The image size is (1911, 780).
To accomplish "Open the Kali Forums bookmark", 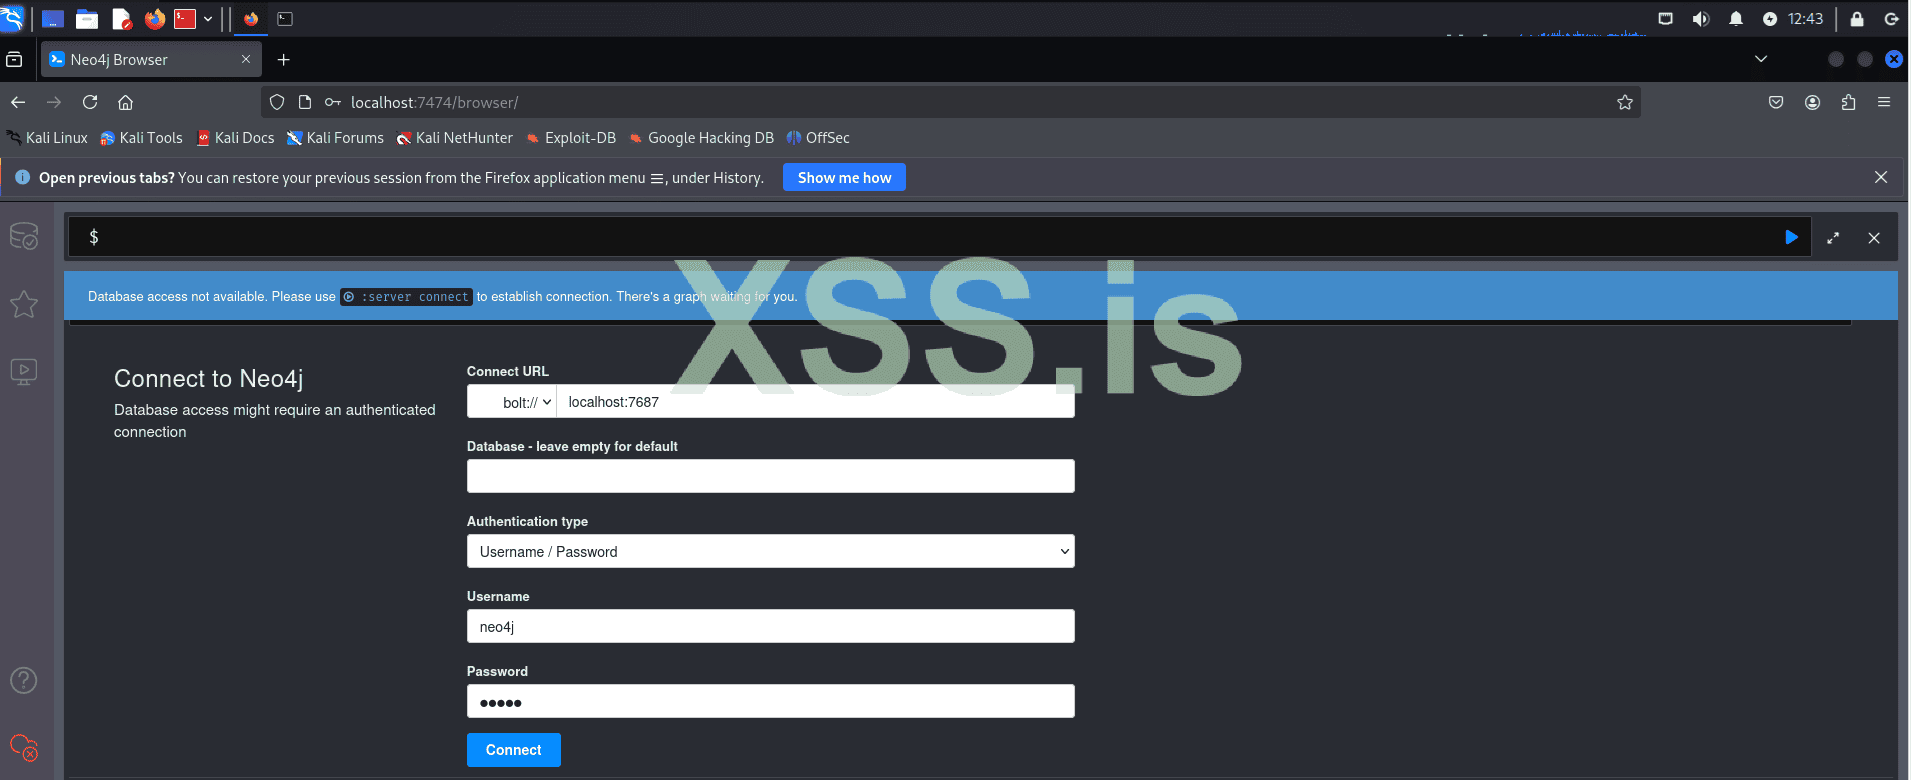I will (335, 138).
